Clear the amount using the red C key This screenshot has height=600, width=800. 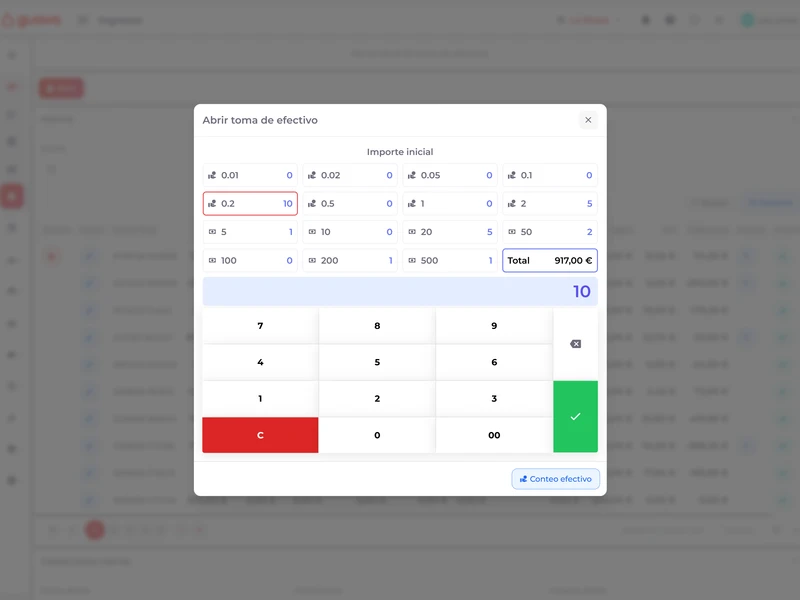pyautogui.click(x=260, y=435)
